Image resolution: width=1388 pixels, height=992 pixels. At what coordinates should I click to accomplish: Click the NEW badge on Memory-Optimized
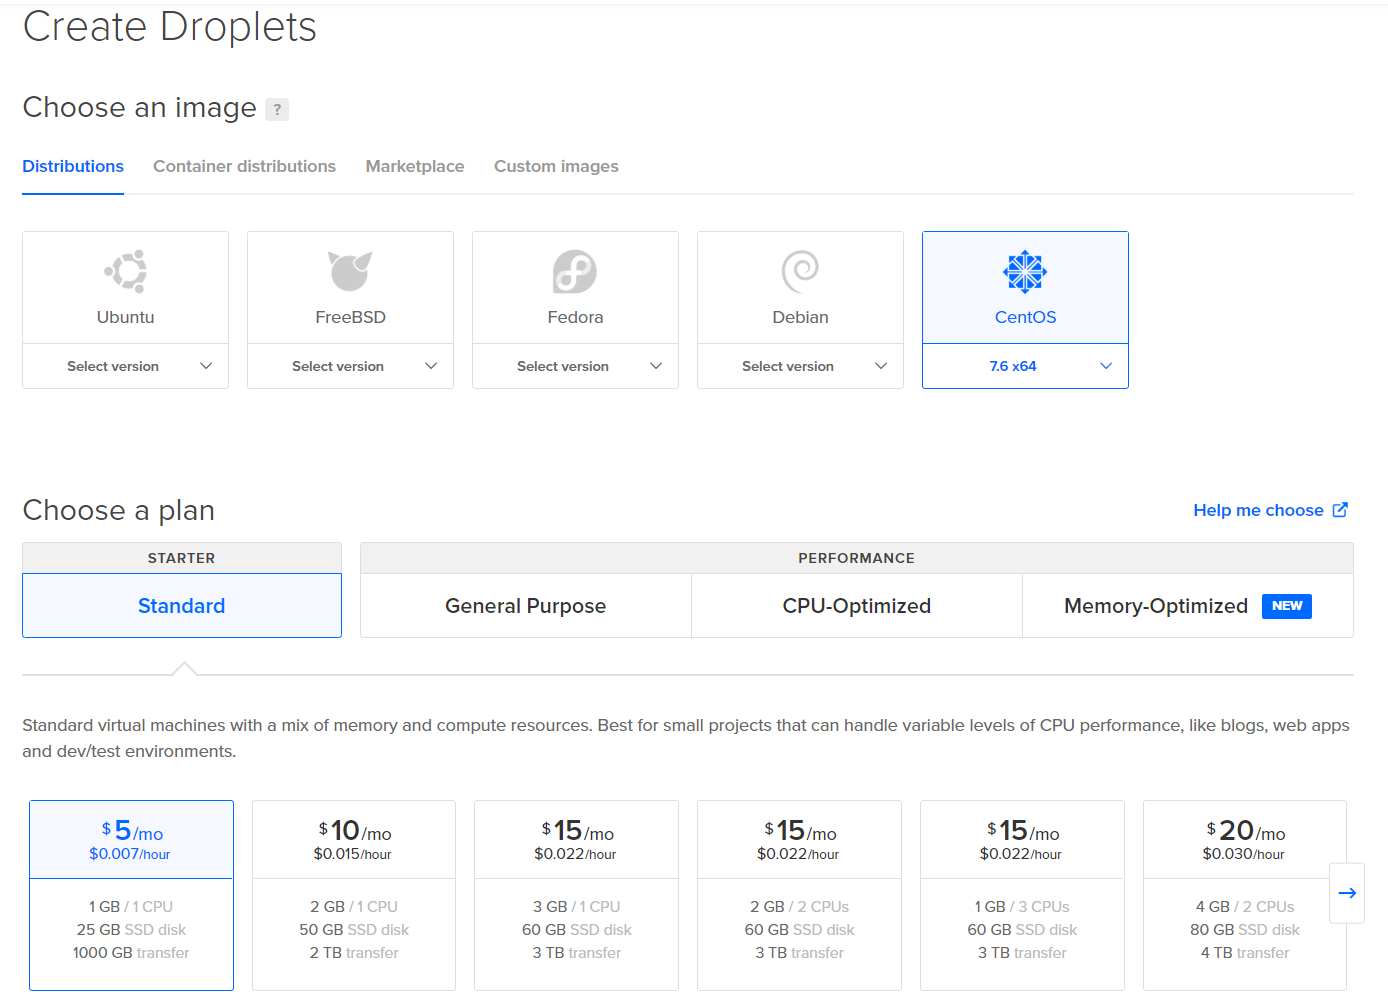point(1286,606)
